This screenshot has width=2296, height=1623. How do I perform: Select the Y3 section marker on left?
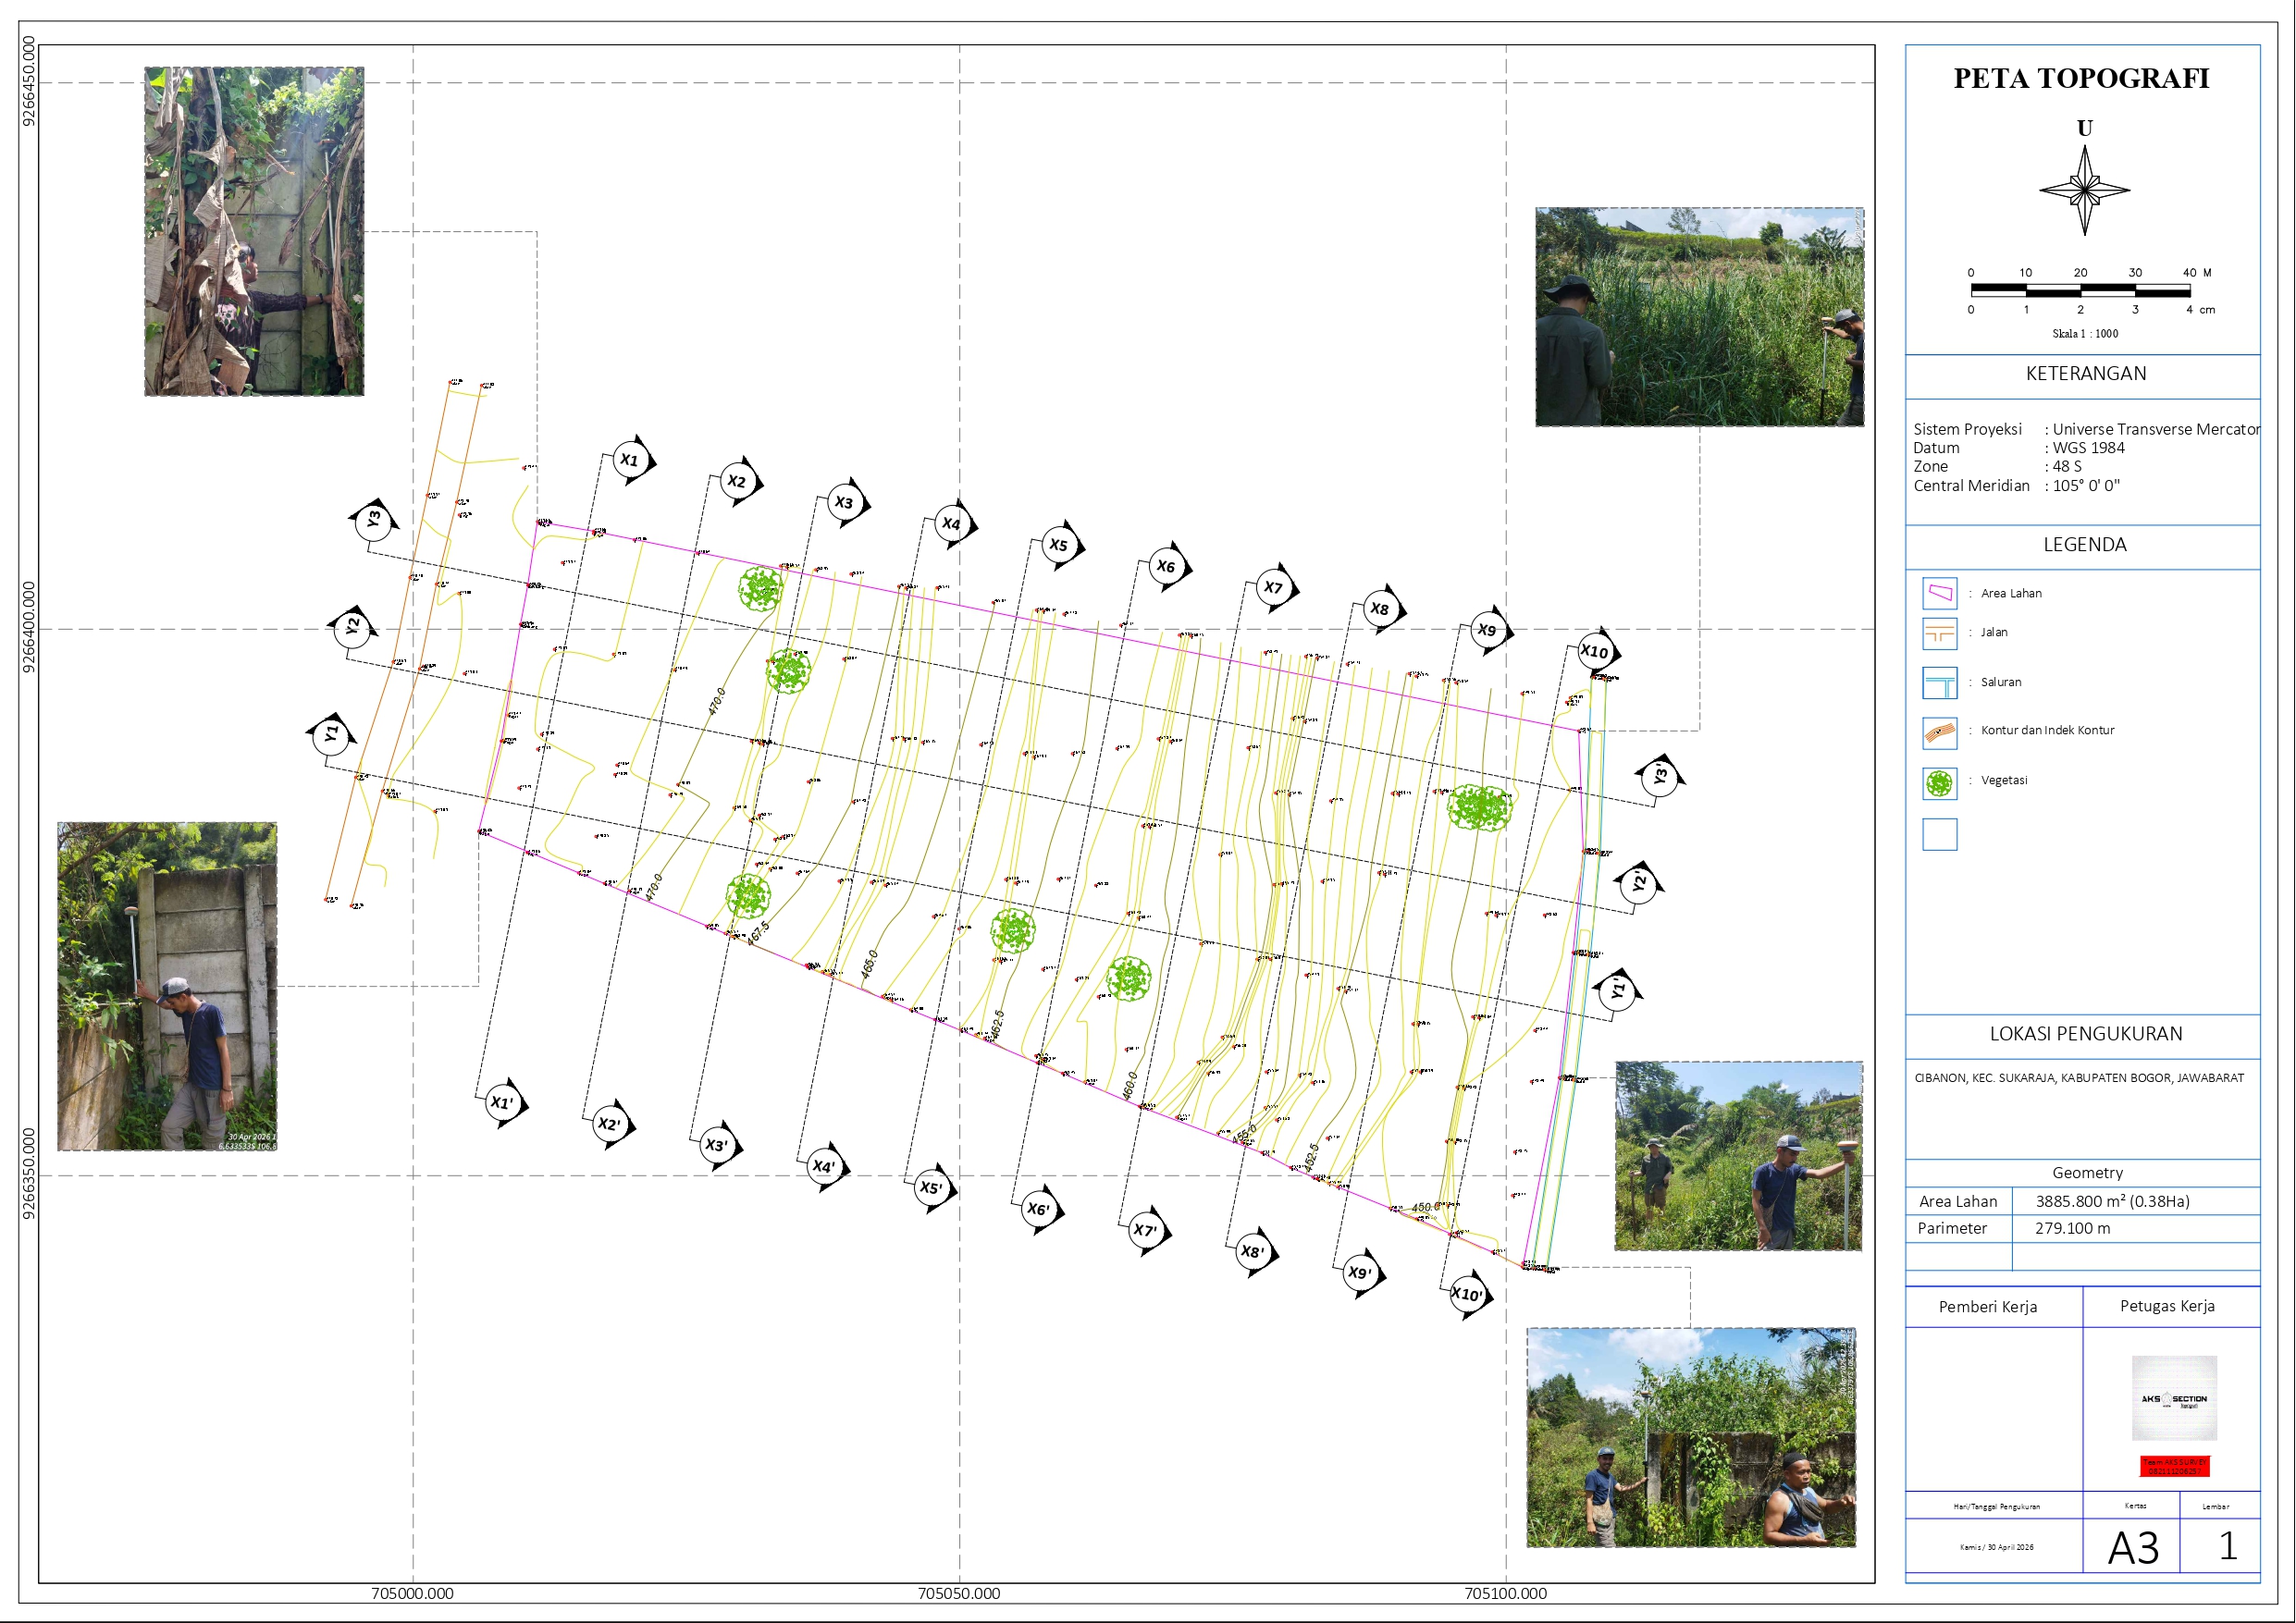click(374, 520)
